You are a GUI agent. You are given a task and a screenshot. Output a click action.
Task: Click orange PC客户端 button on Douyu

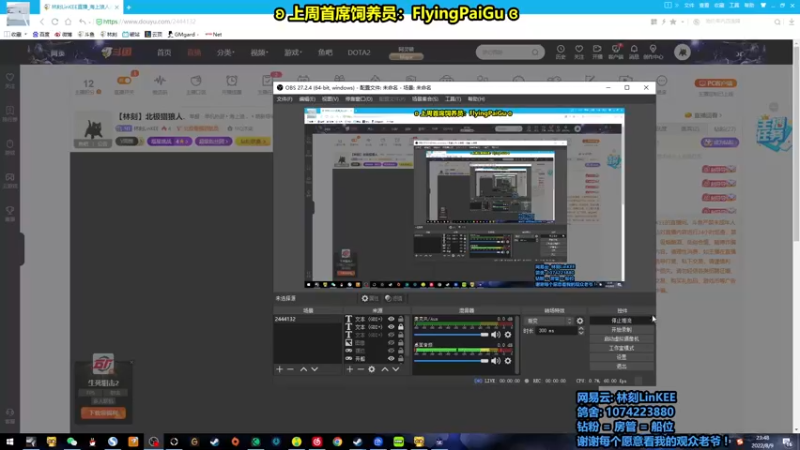click(x=715, y=83)
